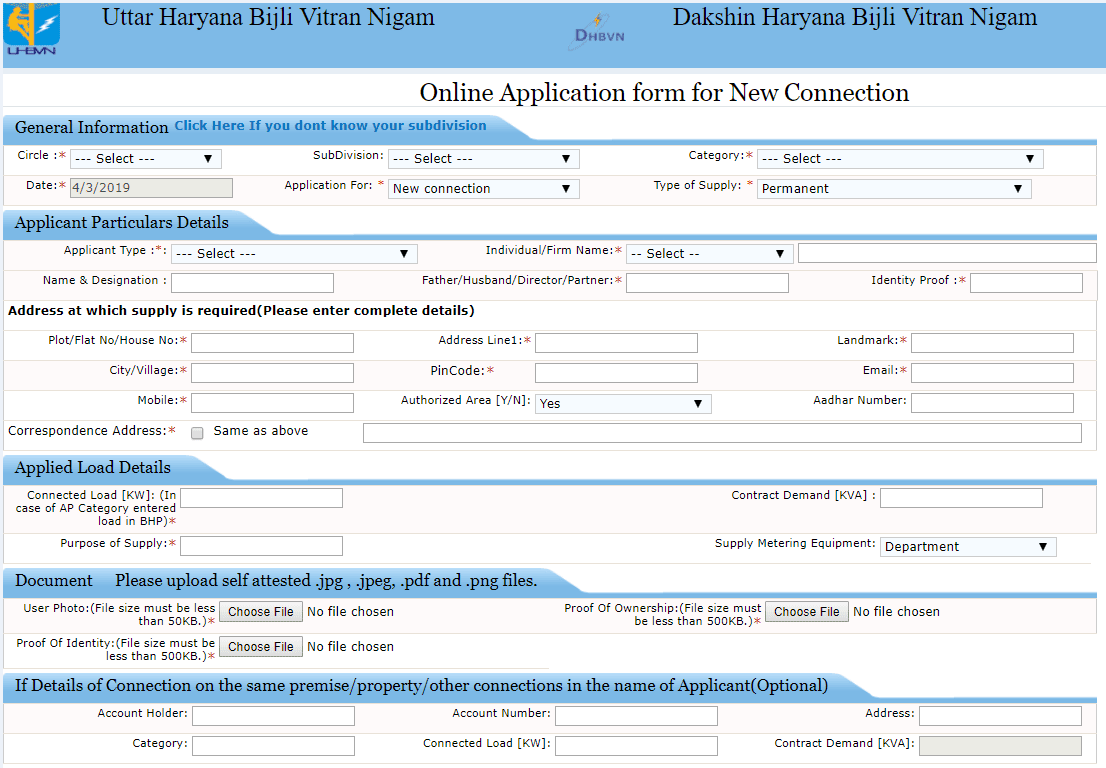Click the 'Dakshin Haryana Bijli Vitran Nigam' title
1106x768 pixels.
pos(854,18)
